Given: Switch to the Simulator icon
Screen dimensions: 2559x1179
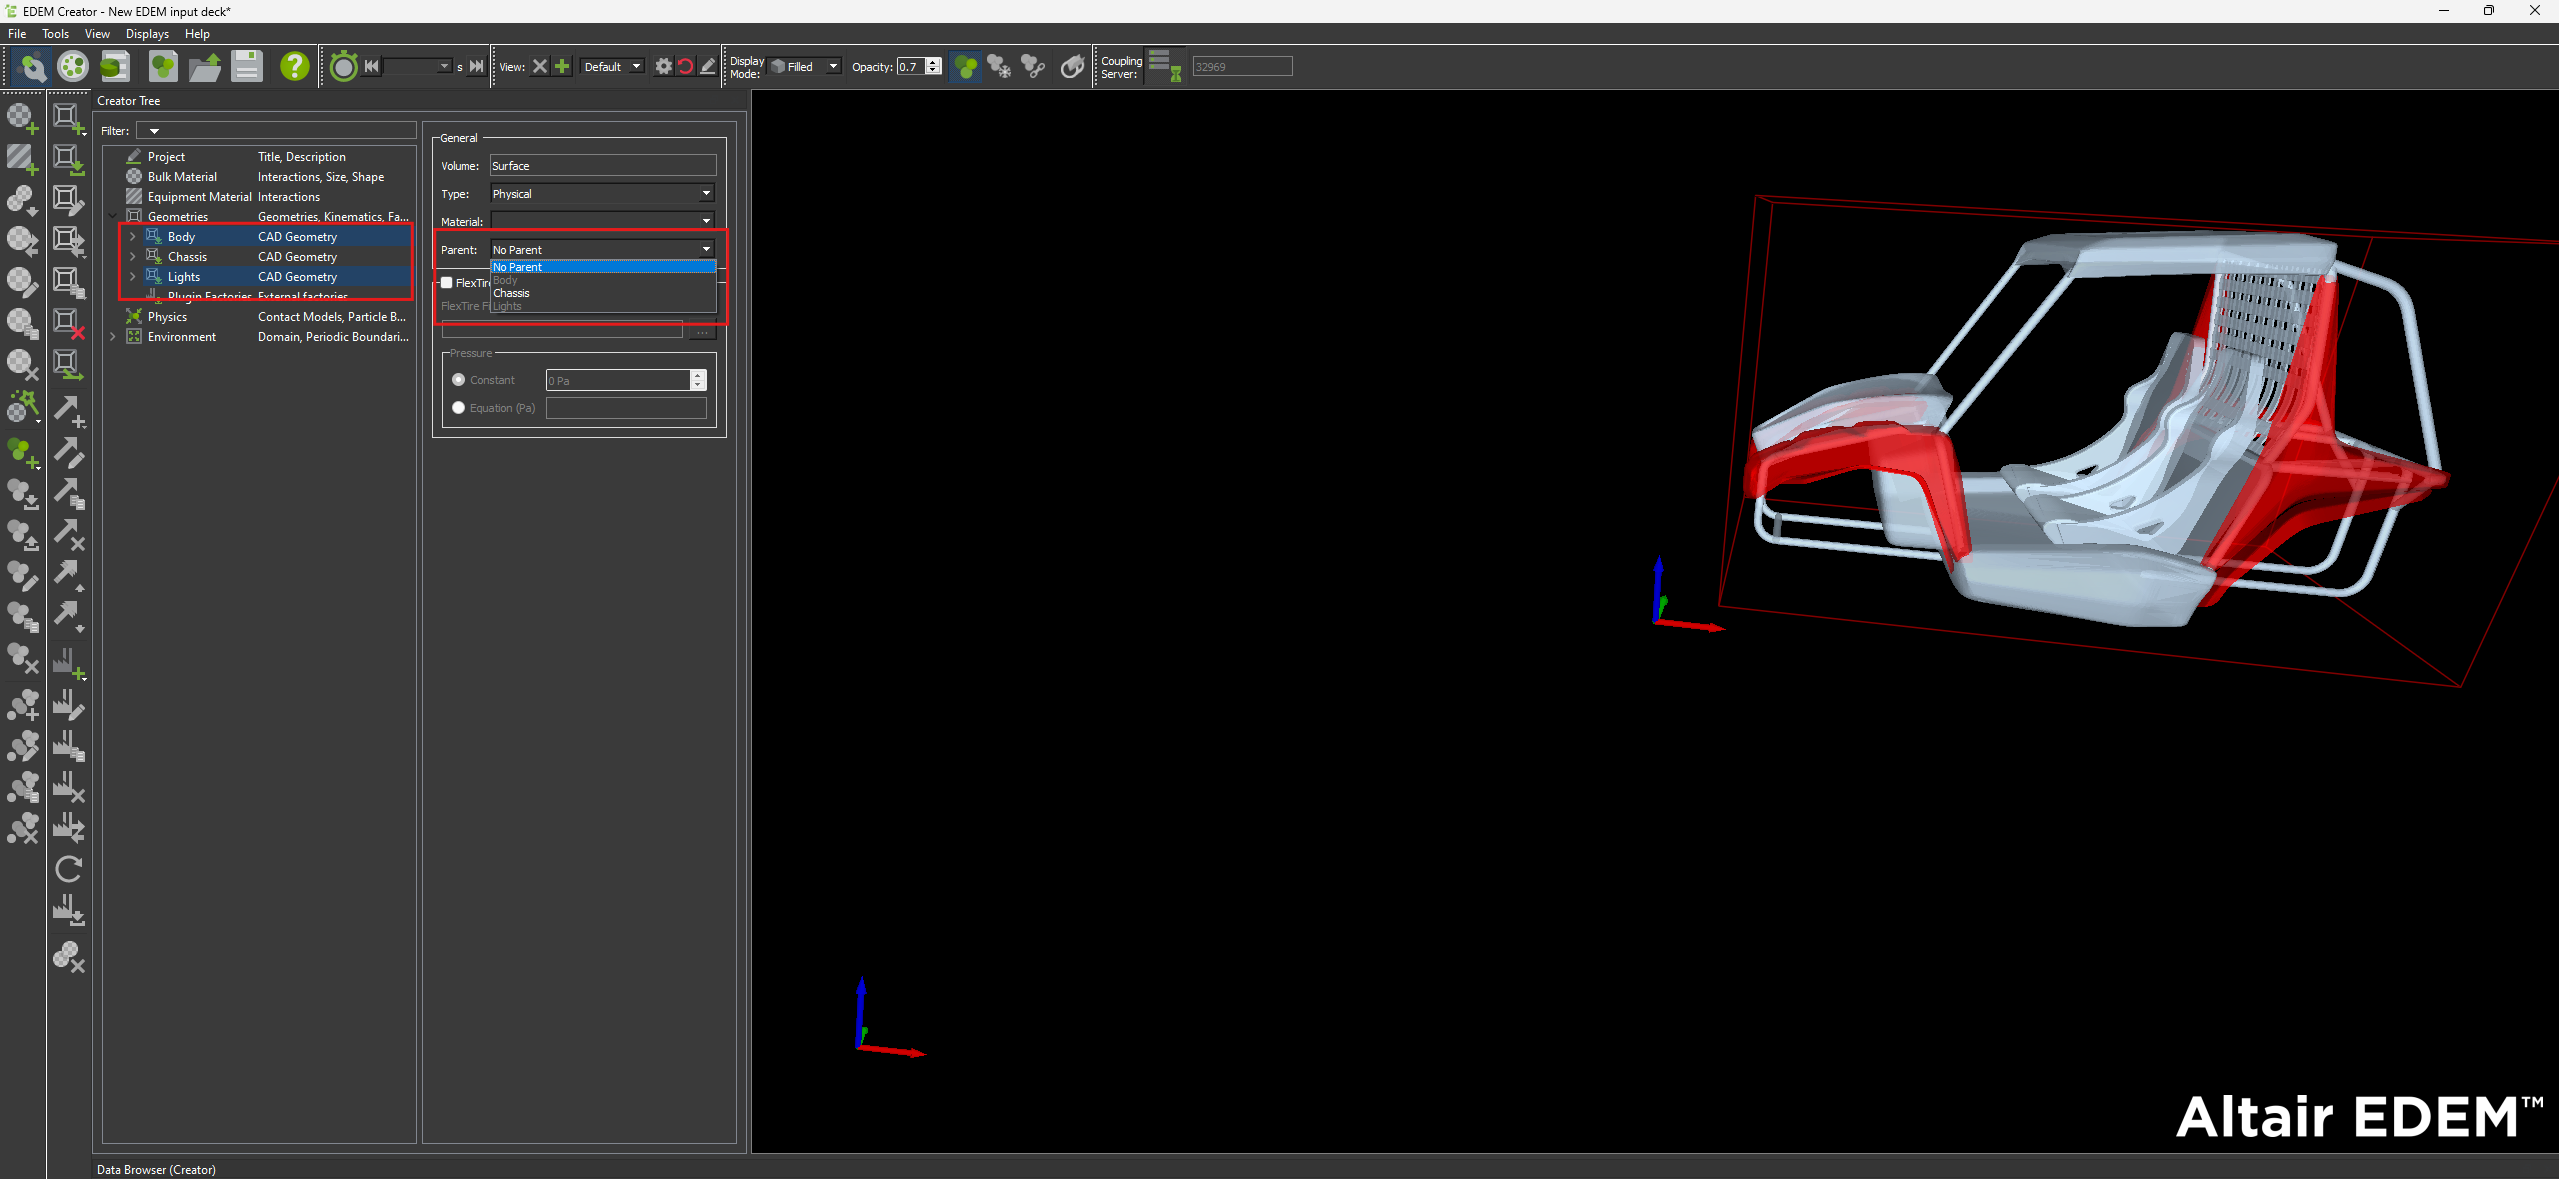Looking at the screenshot, I should (73, 67).
